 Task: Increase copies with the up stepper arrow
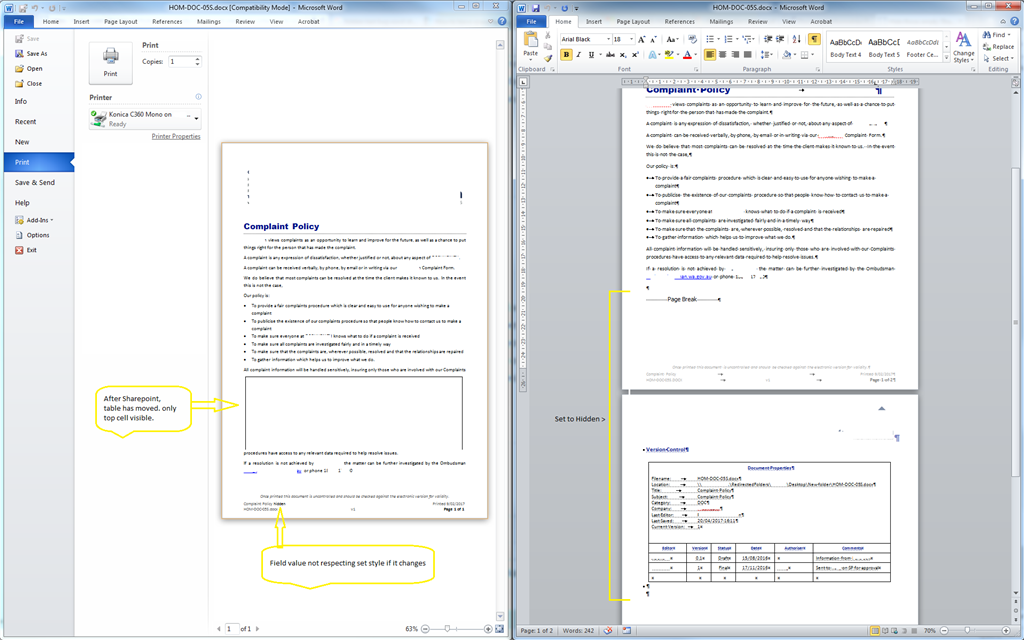[x=197, y=59]
